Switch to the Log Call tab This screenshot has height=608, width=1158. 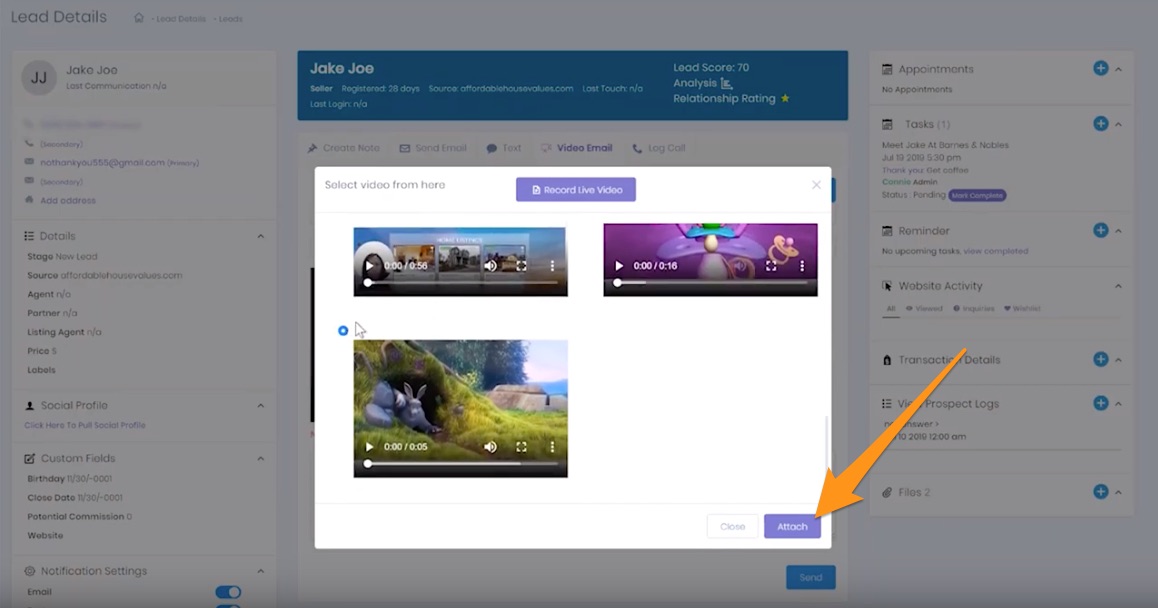click(x=659, y=148)
